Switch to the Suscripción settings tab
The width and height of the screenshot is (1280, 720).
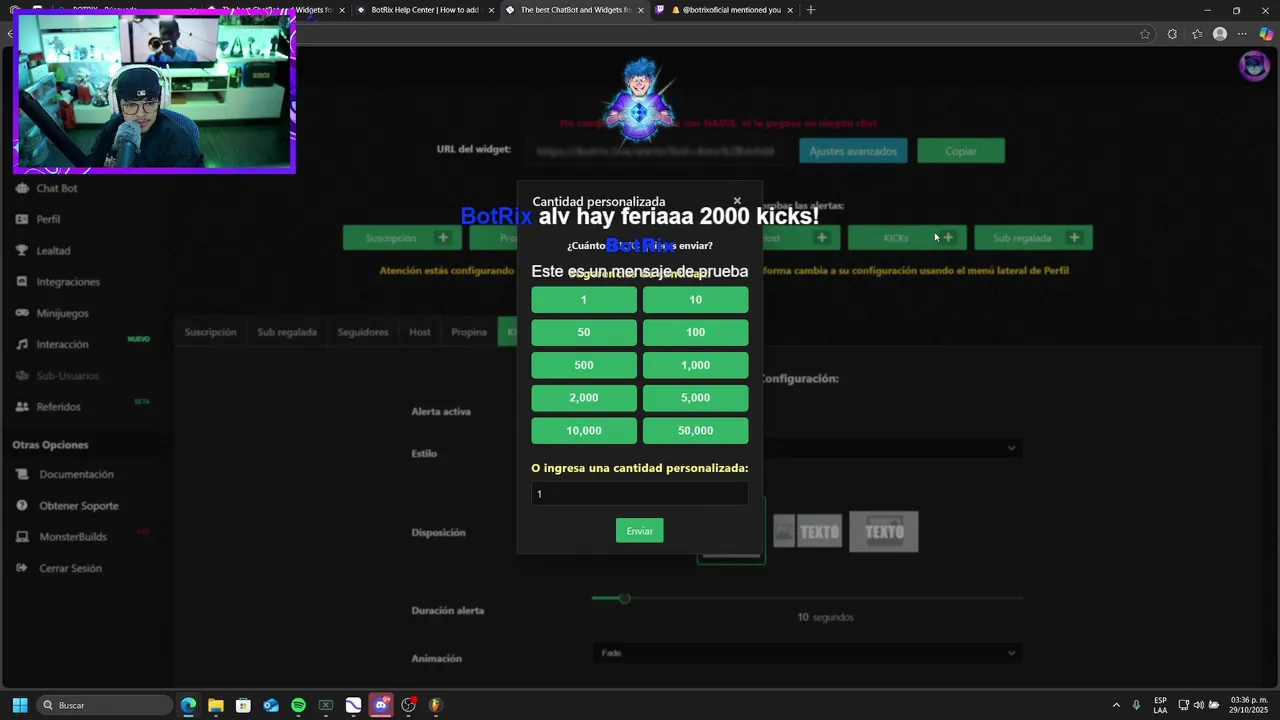point(210,332)
